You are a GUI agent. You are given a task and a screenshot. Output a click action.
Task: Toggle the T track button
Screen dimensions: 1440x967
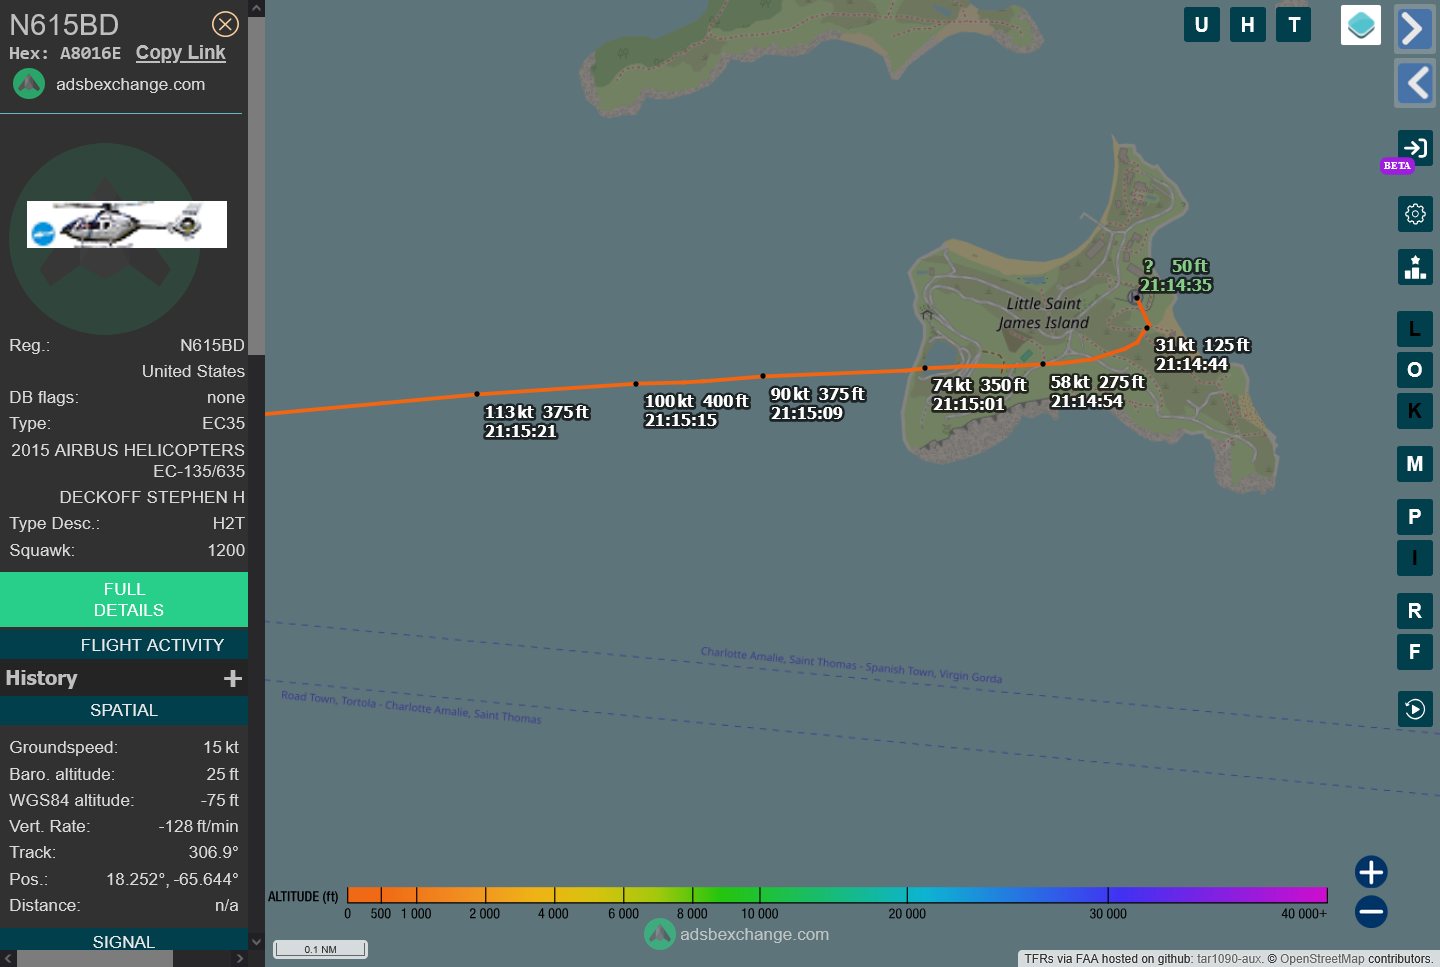click(x=1293, y=25)
